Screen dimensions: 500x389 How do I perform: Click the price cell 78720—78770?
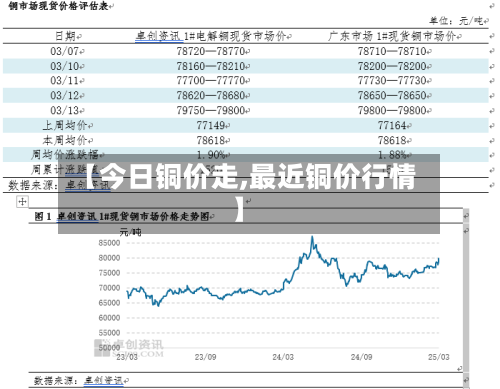click(211, 51)
